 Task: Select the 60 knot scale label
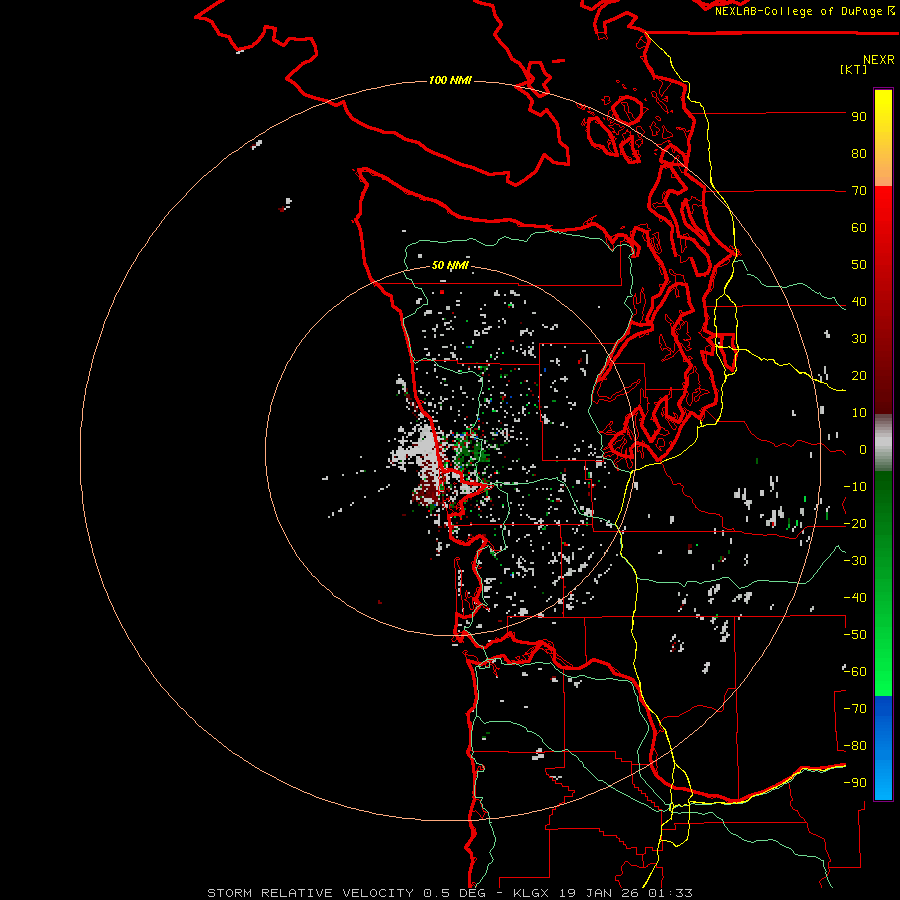coord(859,228)
